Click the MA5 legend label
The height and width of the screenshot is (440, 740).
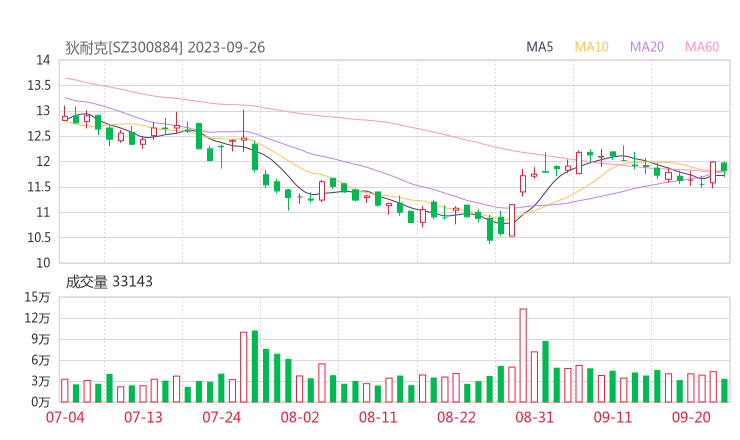pos(539,47)
